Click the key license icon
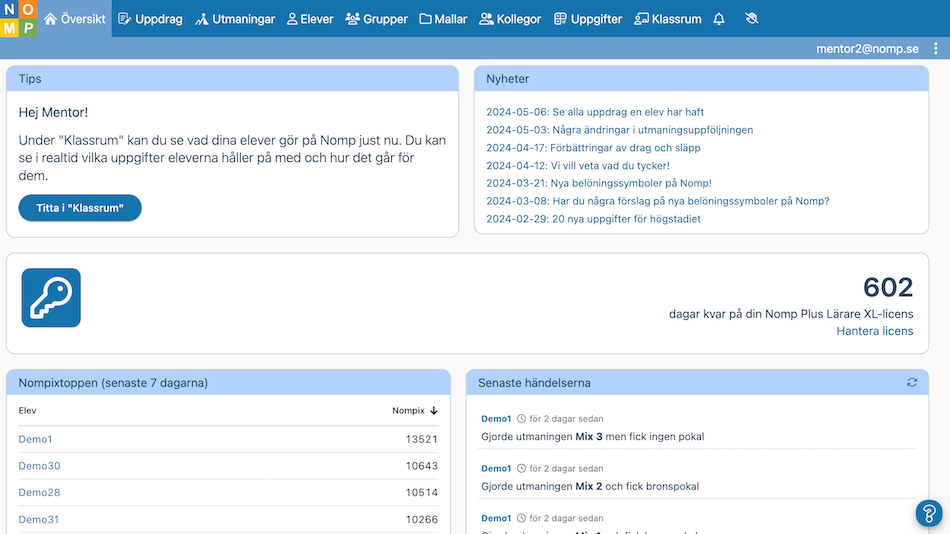The image size is (950, 534). [x=51, y=298]
